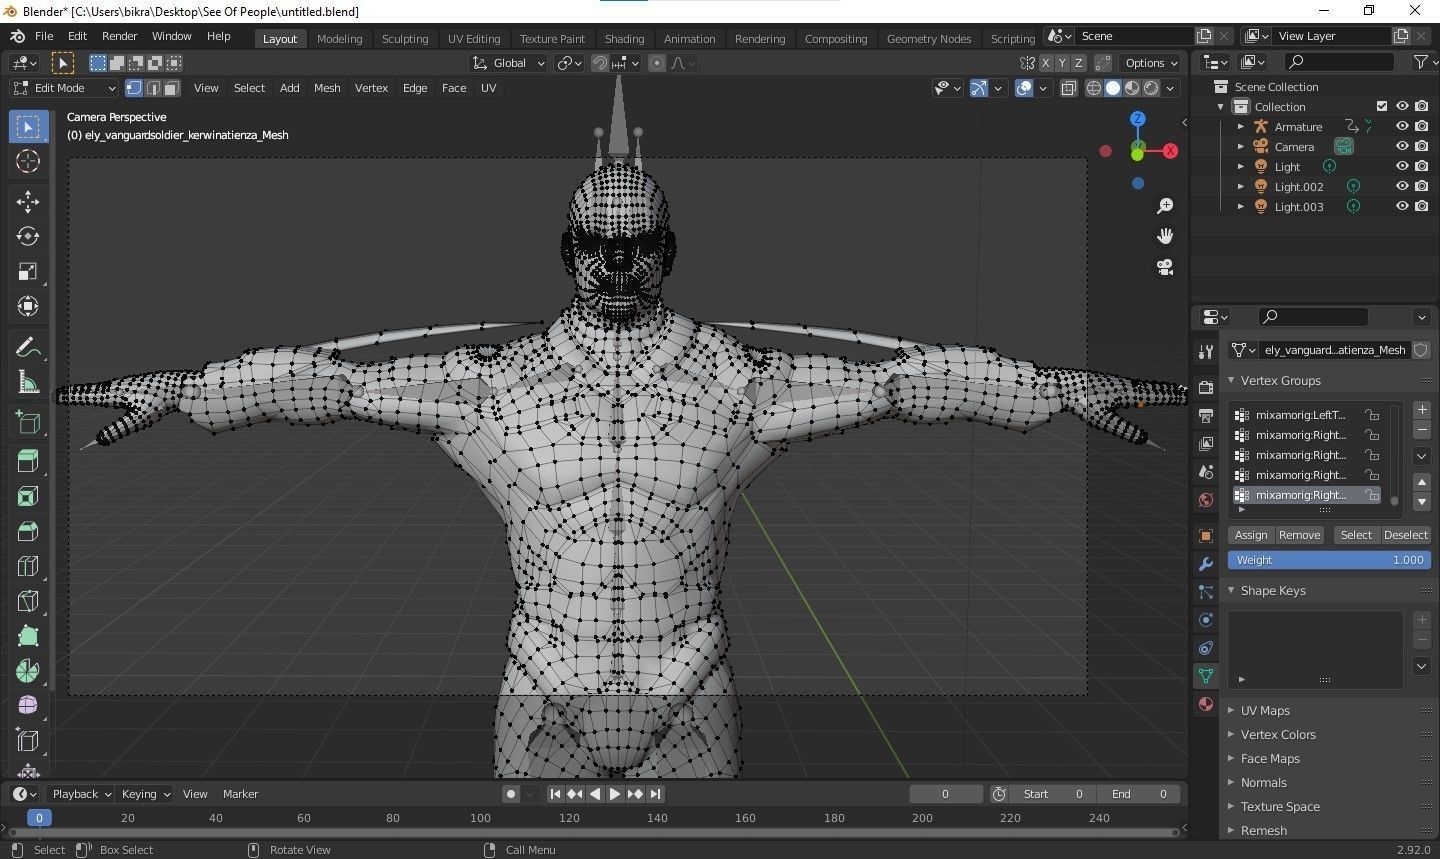
Task: Switch to the UV Editing workspace tab
Action: coord(474,39)
